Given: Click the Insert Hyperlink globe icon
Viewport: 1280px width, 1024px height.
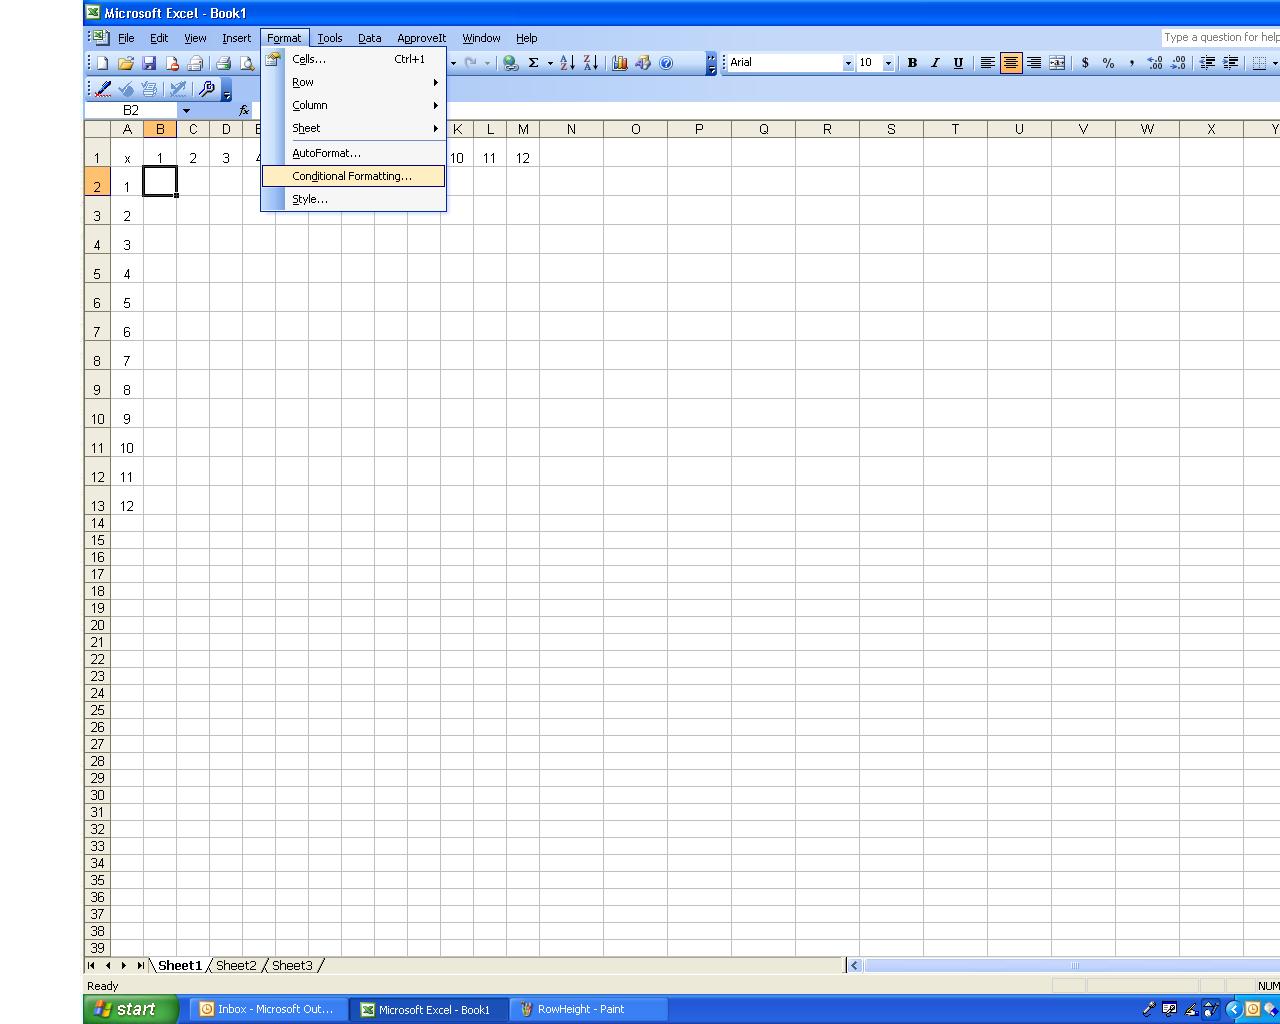Looking at the screenshot, I should pos(510,63).
